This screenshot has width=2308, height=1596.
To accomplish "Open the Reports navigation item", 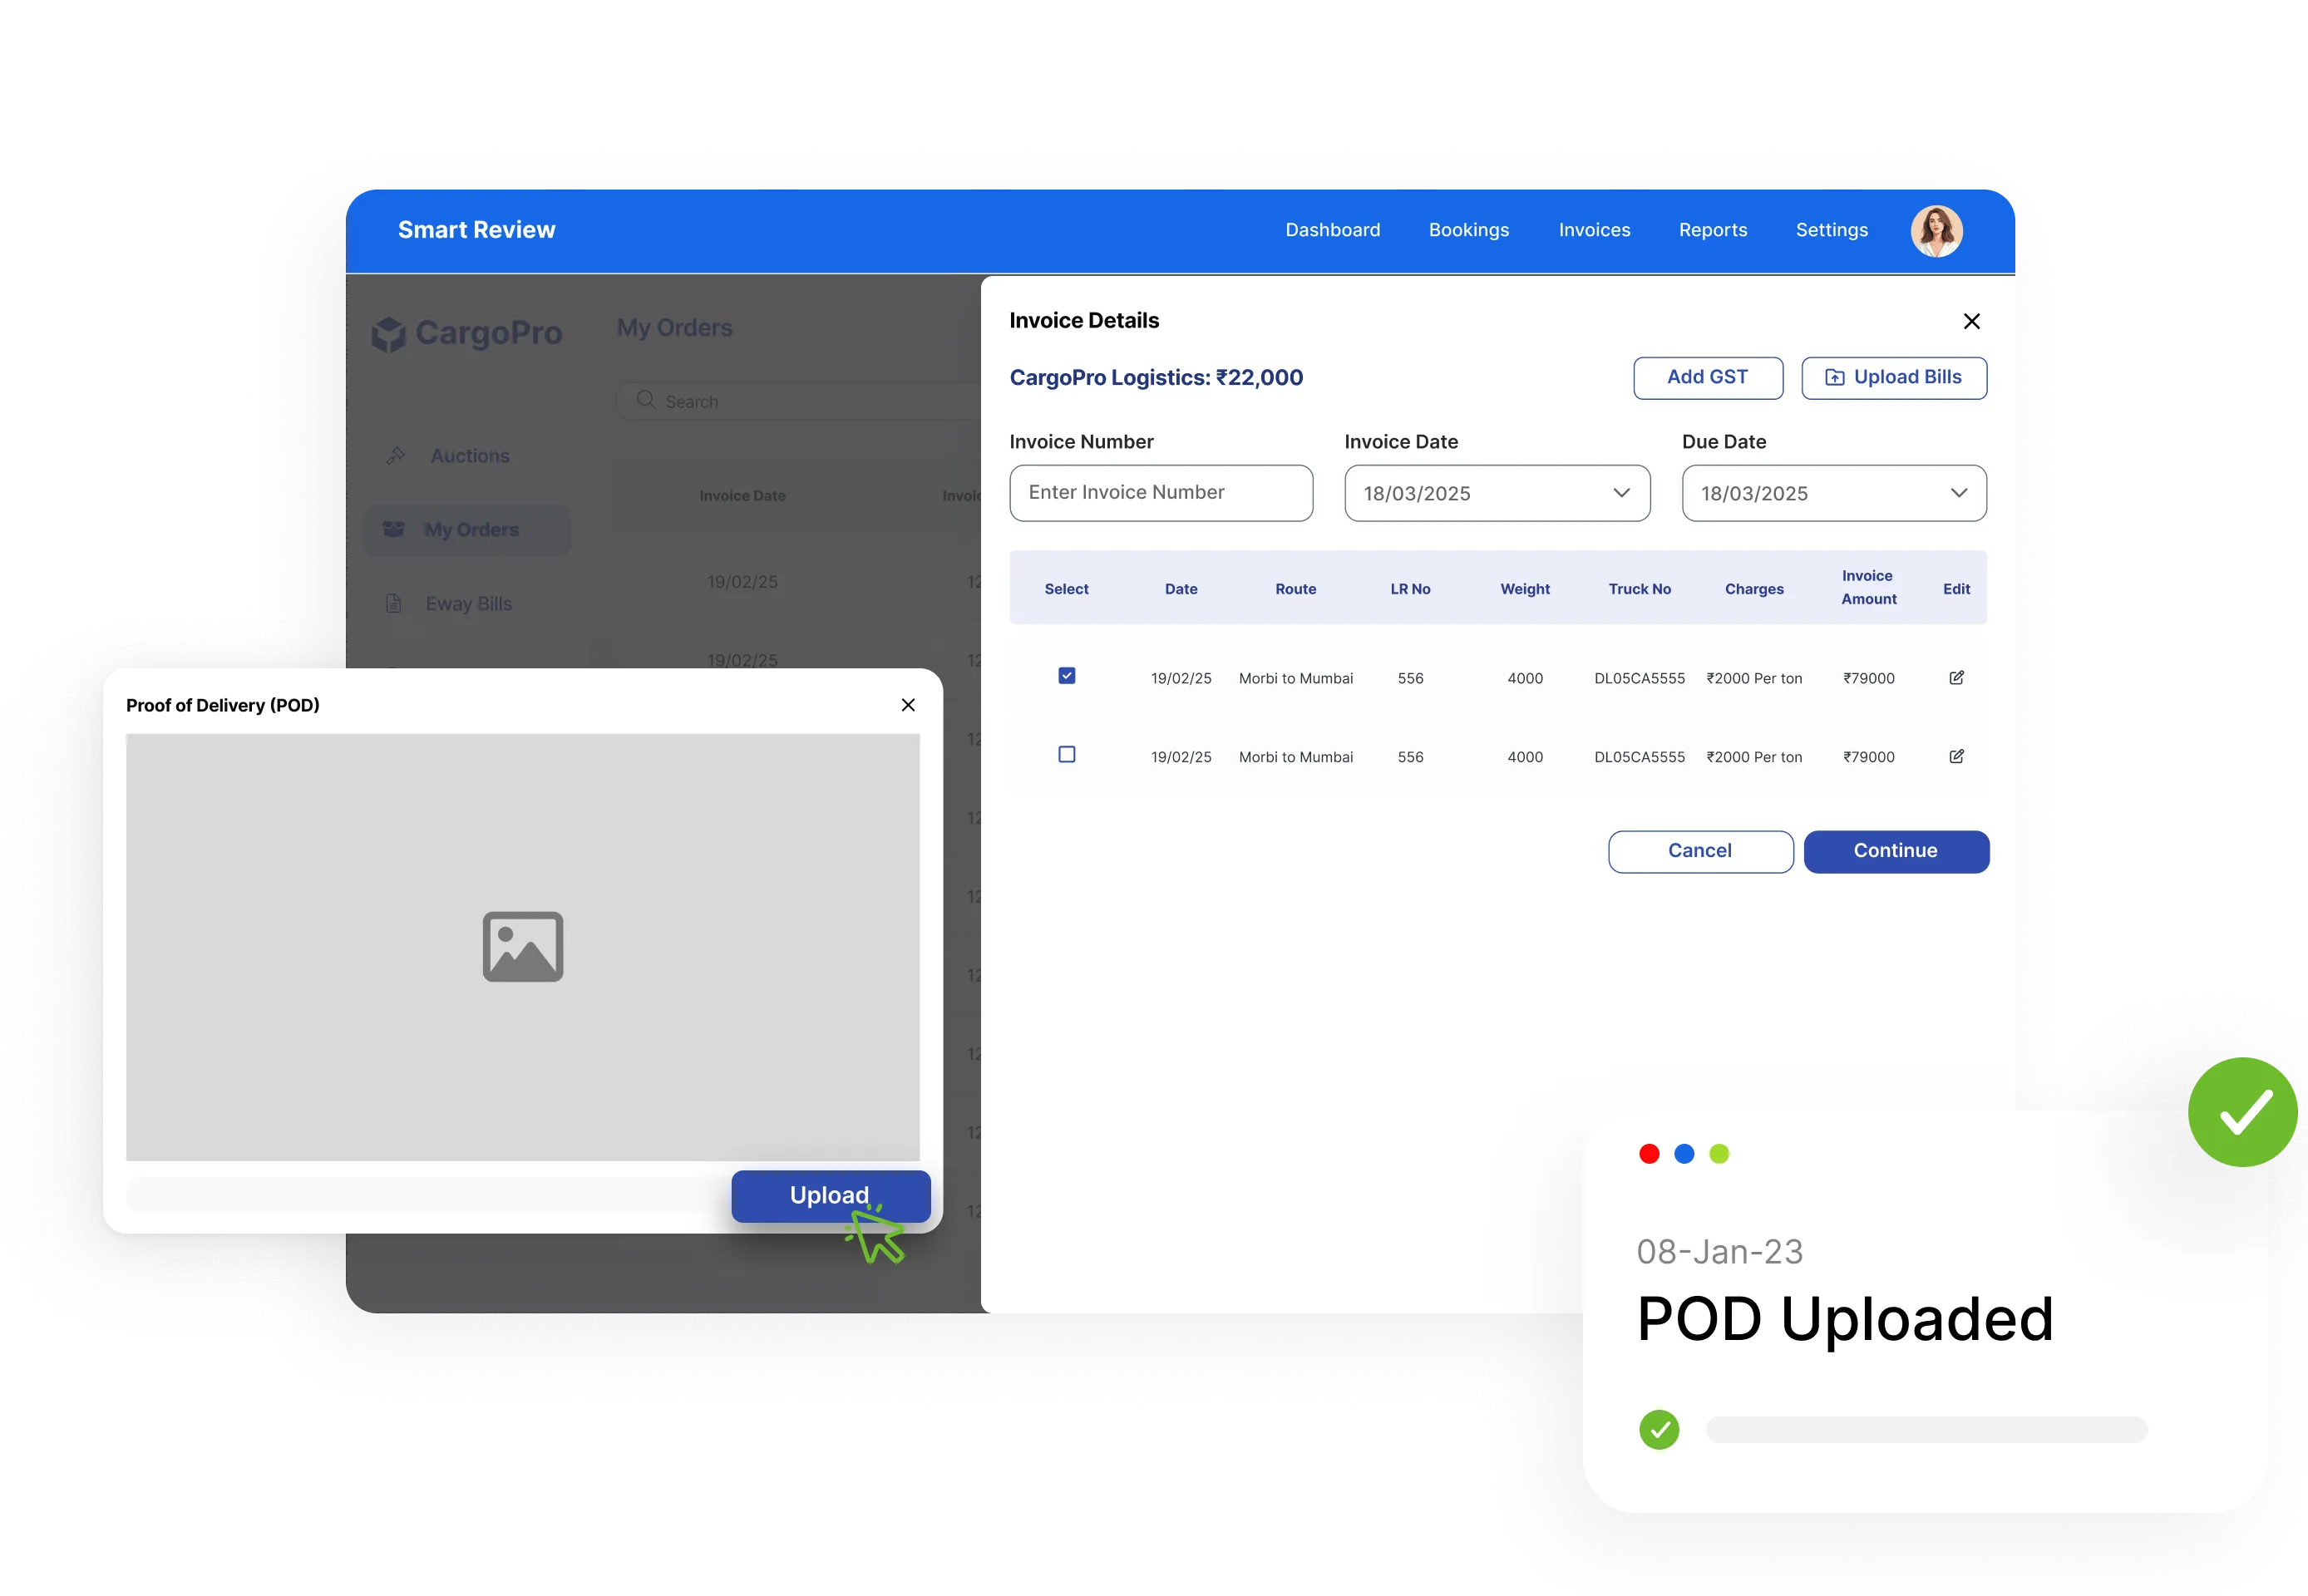I will [x=1713, y=230].
